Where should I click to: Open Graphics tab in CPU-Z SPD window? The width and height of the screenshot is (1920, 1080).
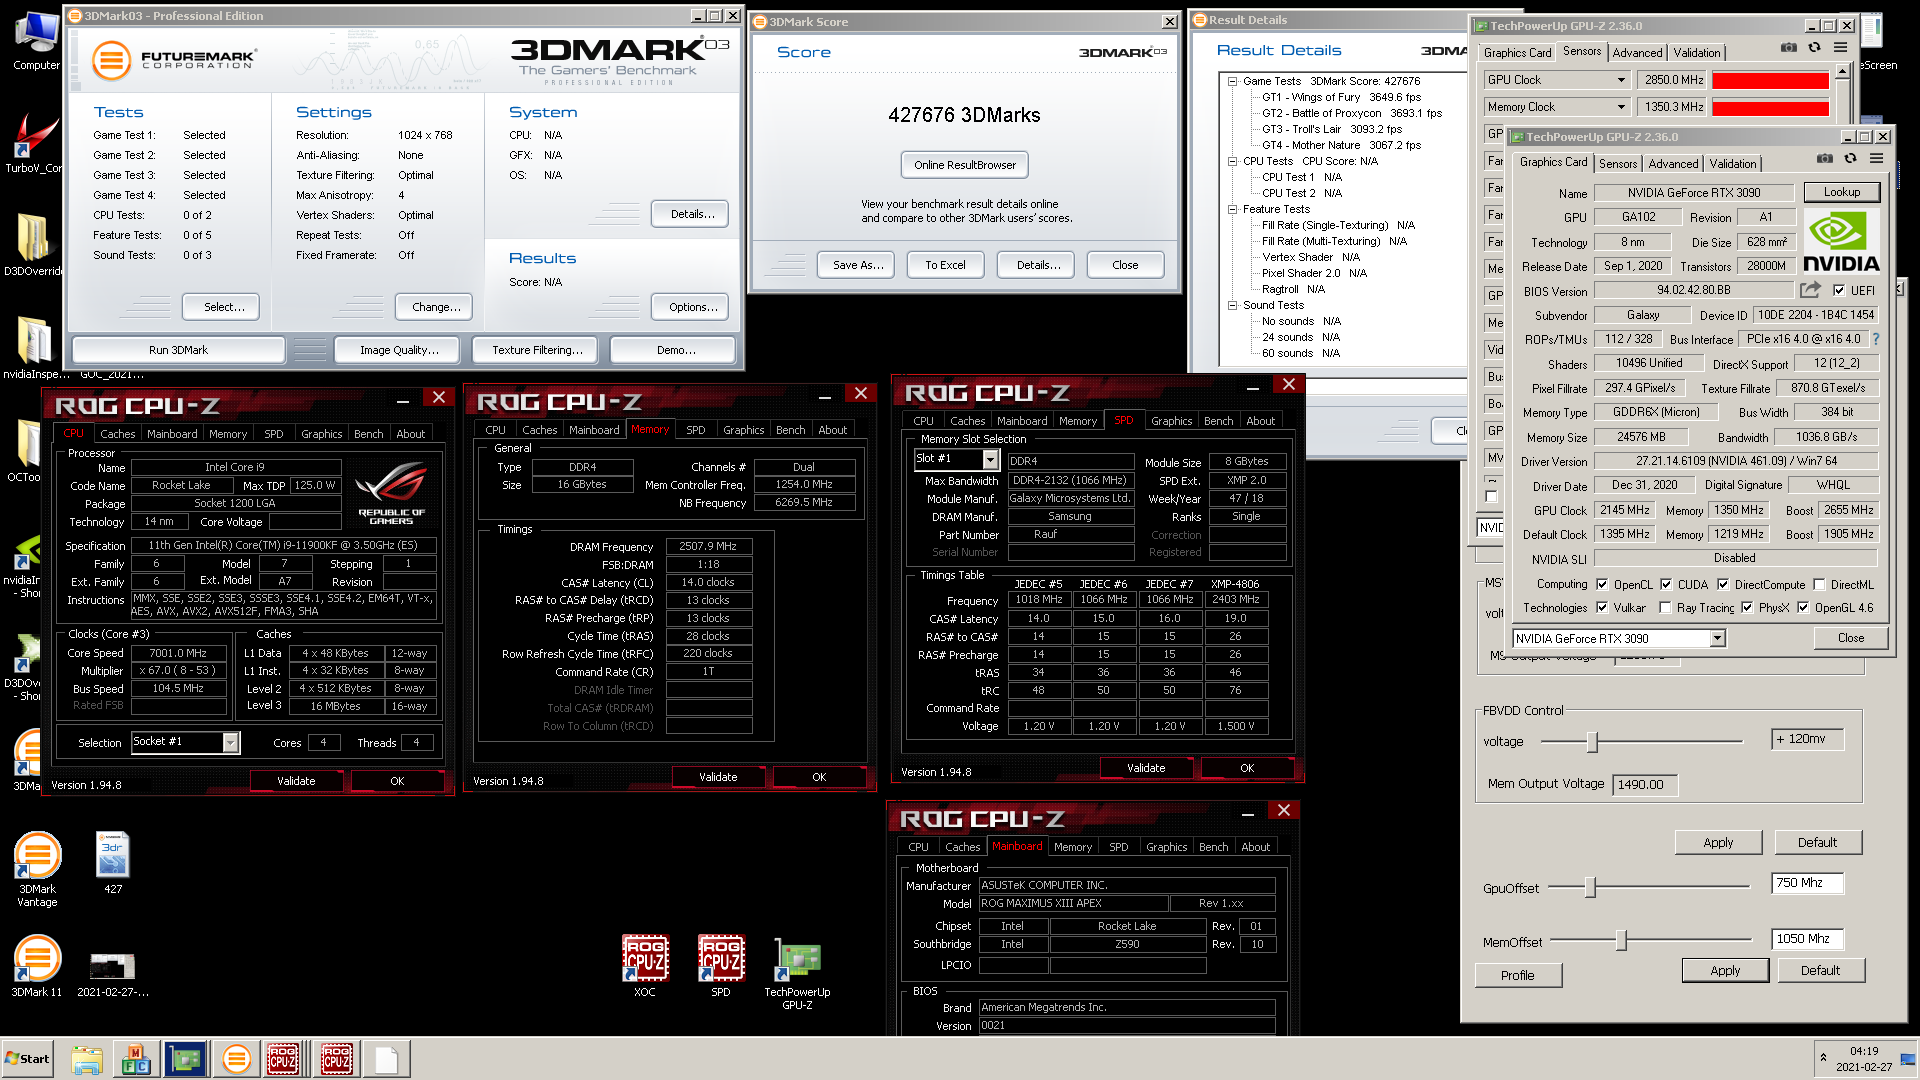click(x=1171, y=421)
